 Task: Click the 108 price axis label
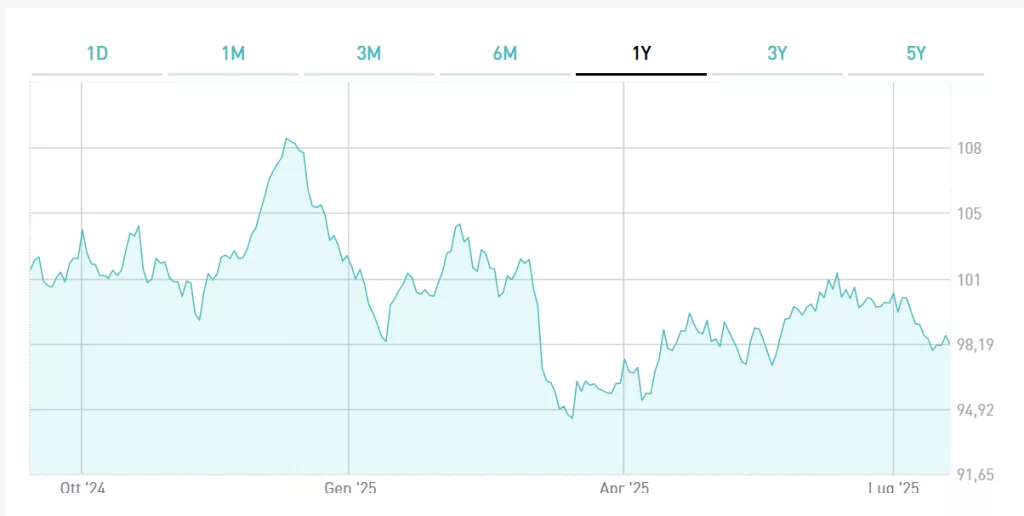969,149
